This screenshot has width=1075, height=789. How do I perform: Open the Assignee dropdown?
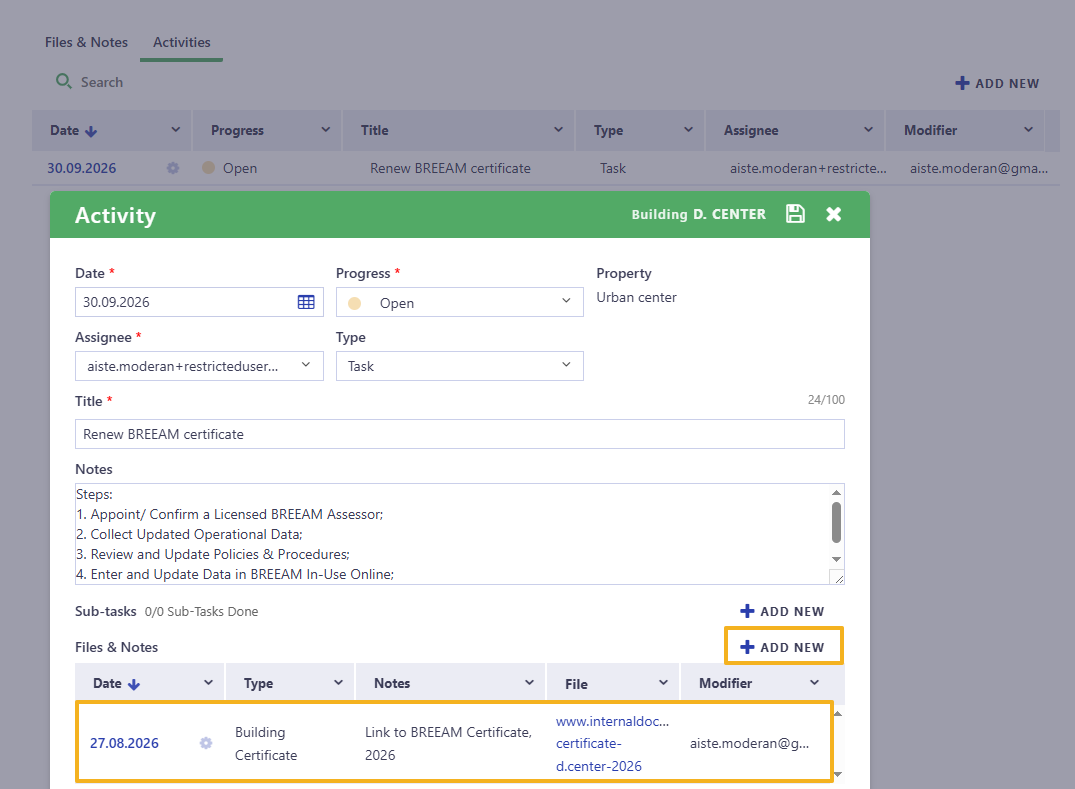[x=199, y=366]
